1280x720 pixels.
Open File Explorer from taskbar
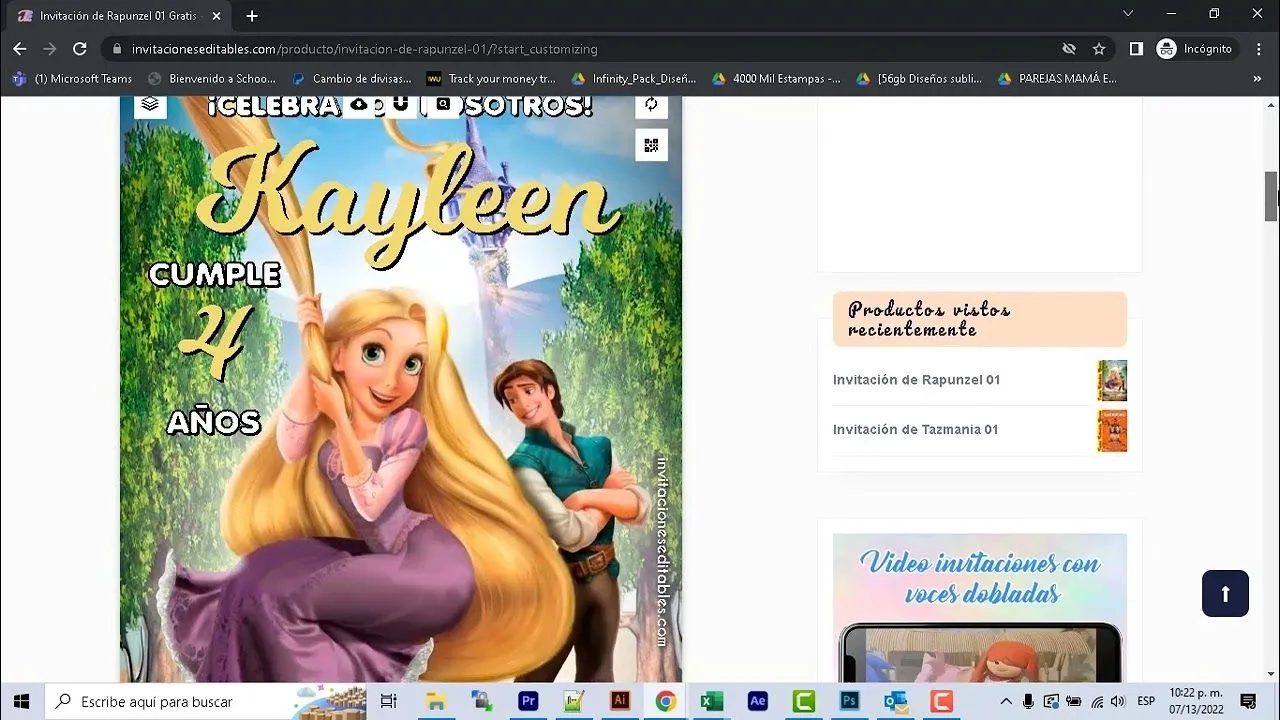tap(436, 701)
